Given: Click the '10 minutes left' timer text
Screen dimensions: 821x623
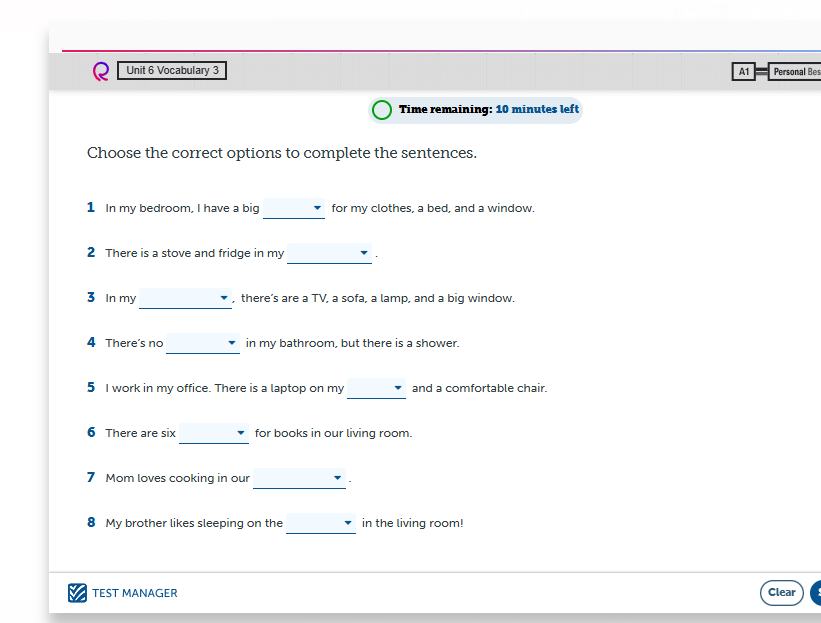Looking at the screenshot, I should [x=537, y=109].
